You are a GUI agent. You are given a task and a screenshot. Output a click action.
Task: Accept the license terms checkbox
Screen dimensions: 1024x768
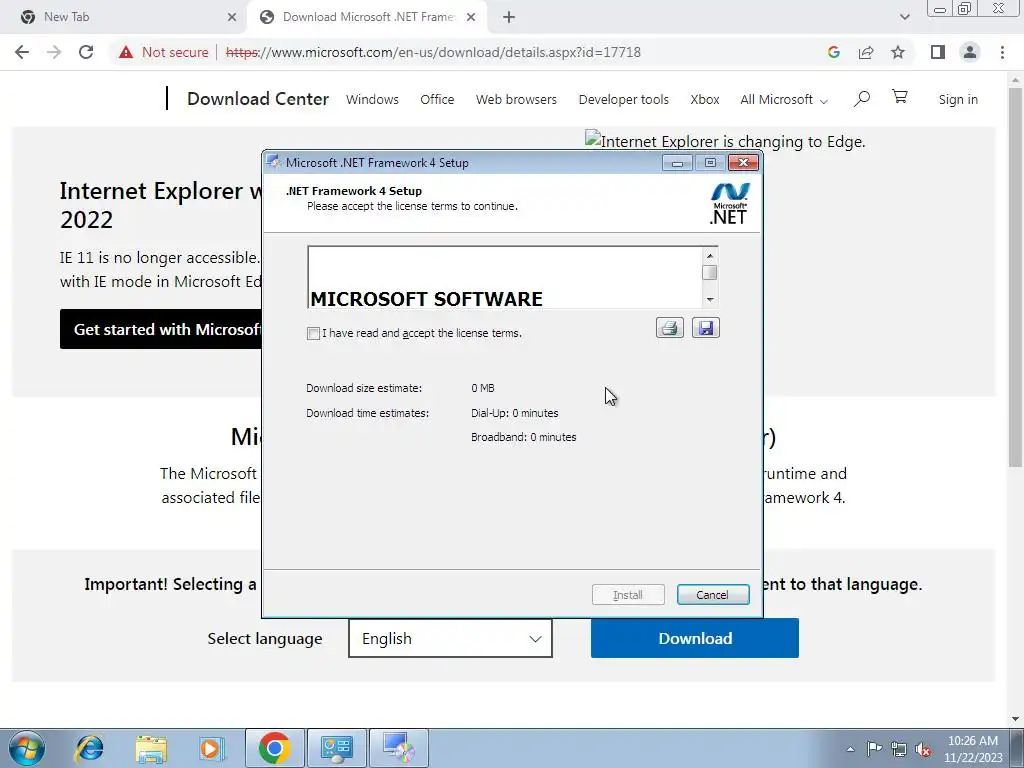[x=313, y=334]
